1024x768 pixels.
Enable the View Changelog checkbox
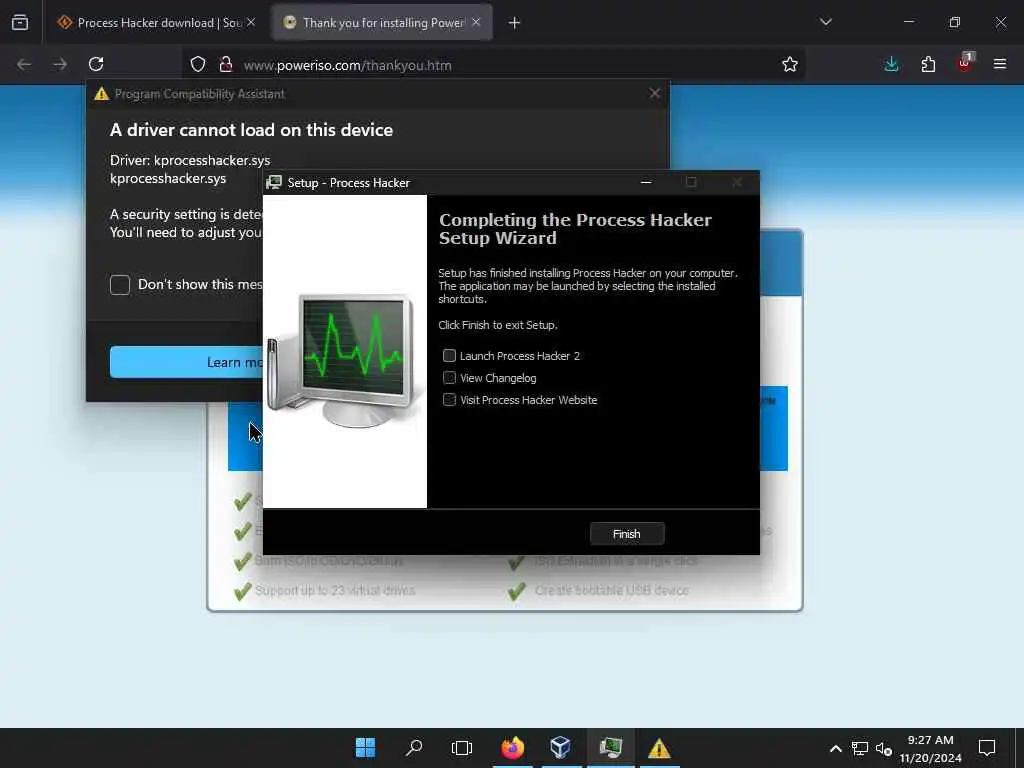449,377
